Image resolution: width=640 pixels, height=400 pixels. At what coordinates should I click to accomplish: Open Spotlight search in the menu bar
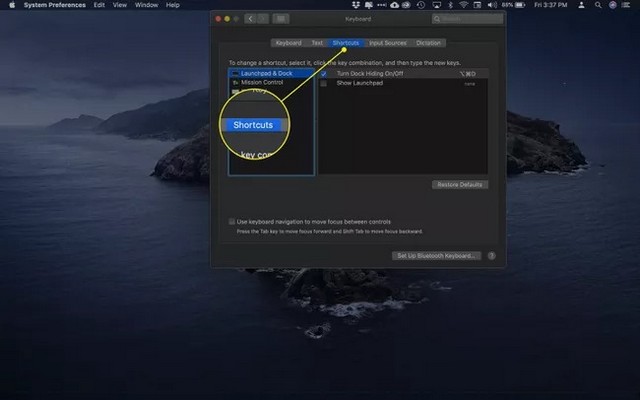[x=601, y=5]
